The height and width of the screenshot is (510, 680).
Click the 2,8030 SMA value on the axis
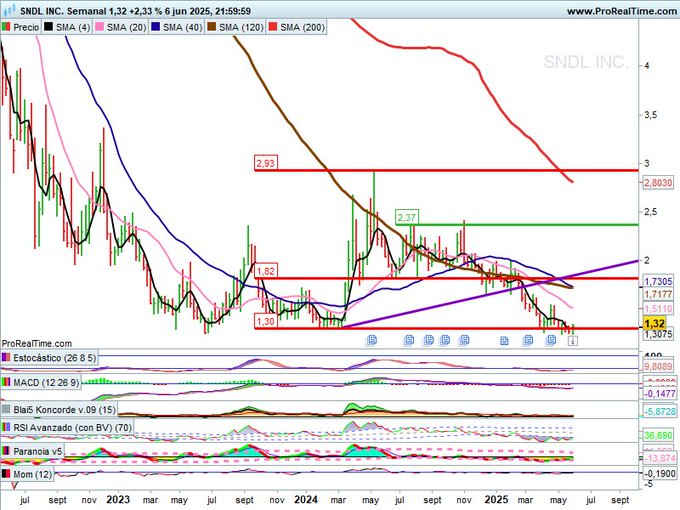(658, 183)
